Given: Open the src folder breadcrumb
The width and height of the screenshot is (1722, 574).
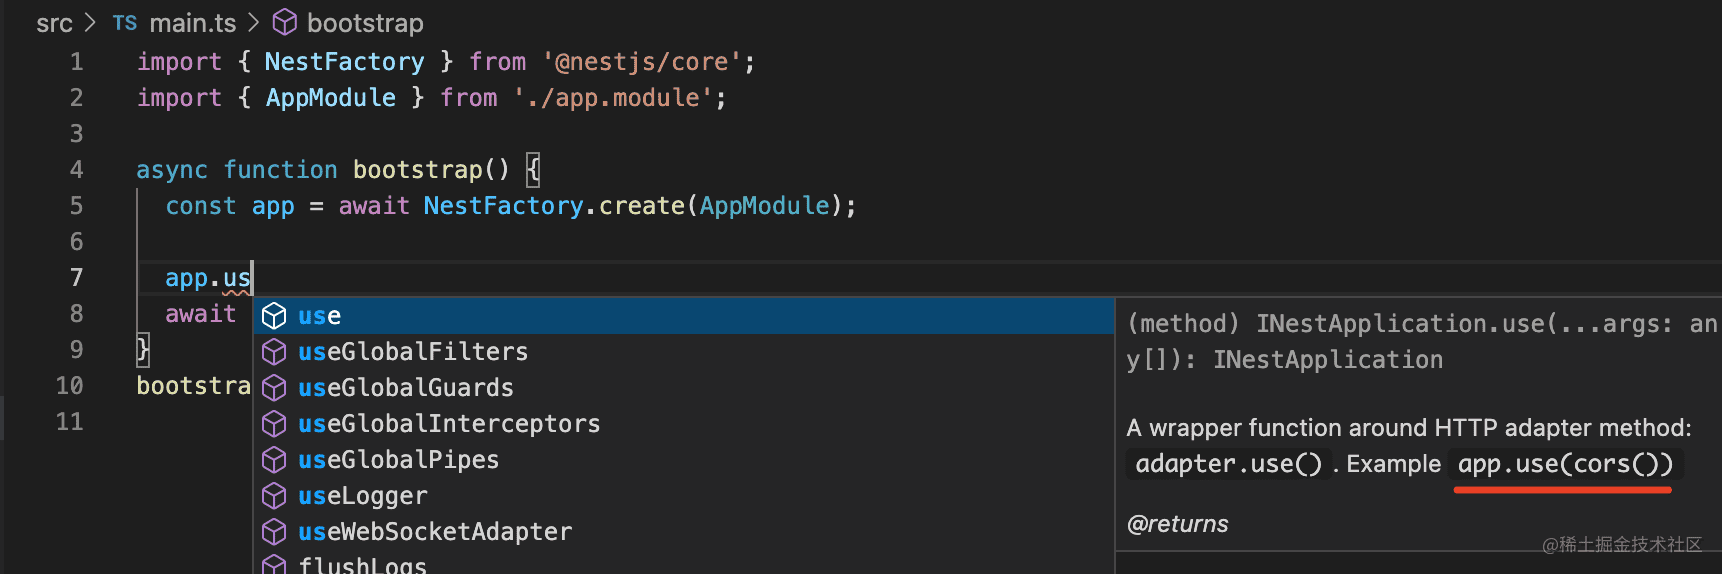Looking at the screenshot, I should (54, 23).
